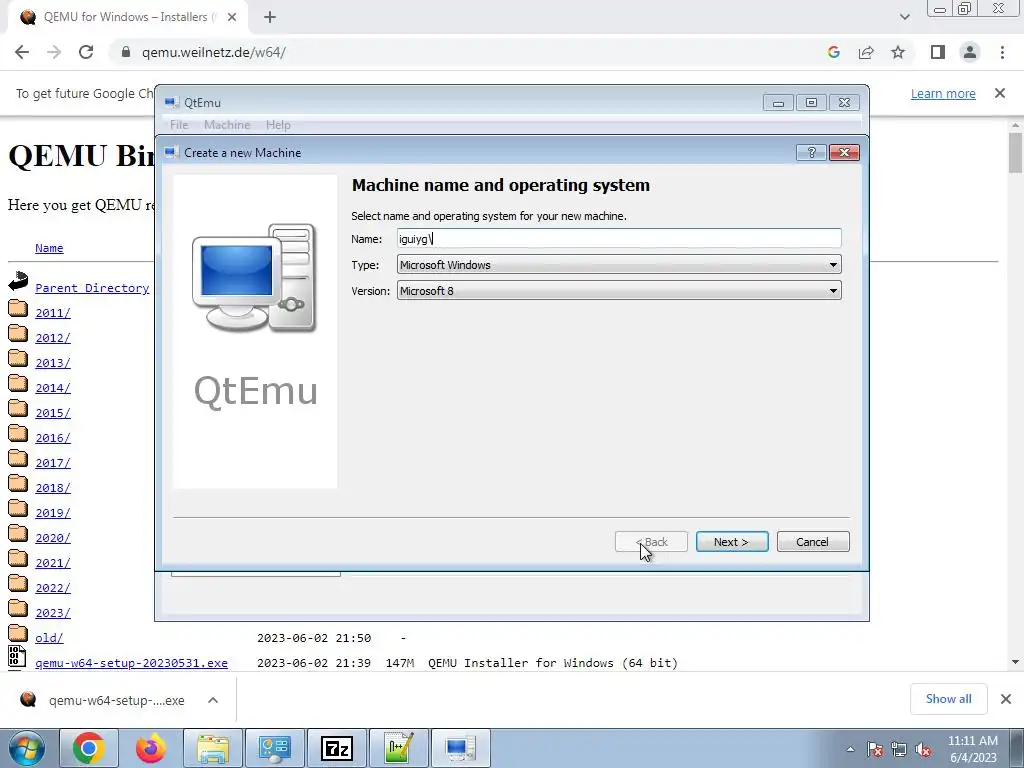The width and height of the screenshot is (1024, 768).
Task: Click the Cancel button in wizard
Action: [x=812, y=541]
